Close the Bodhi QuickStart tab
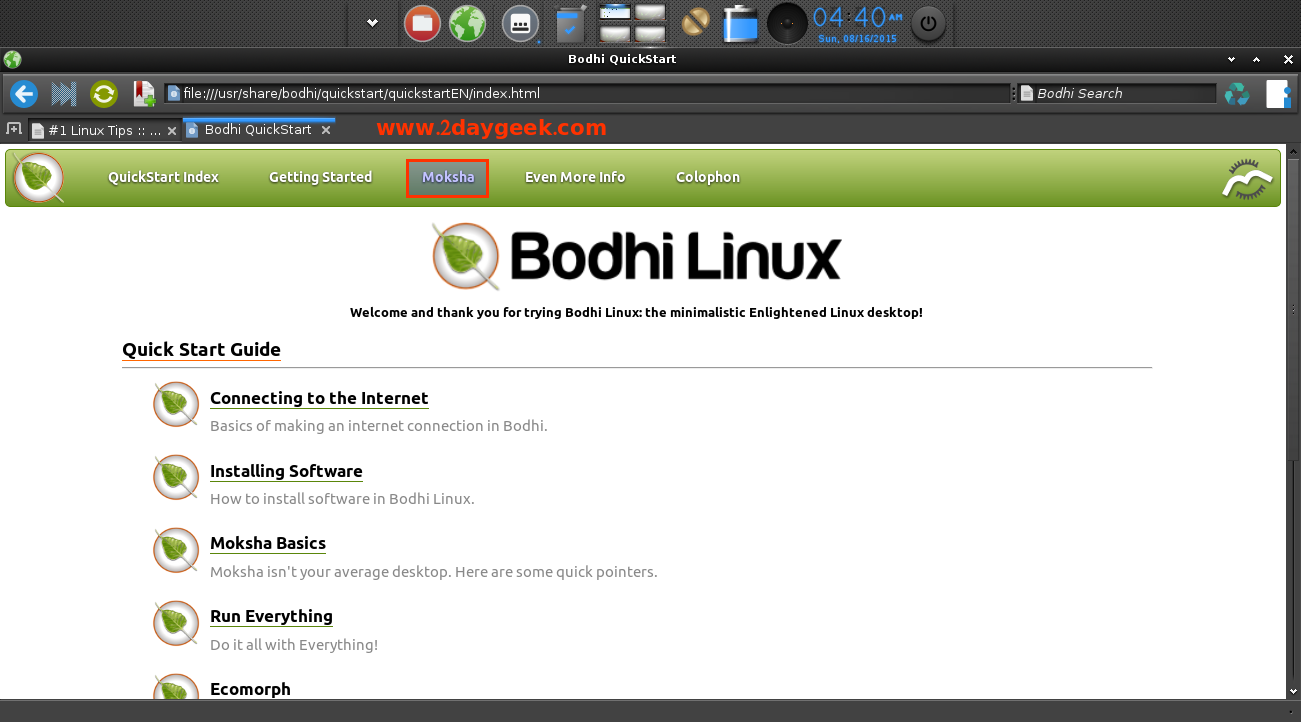This screenshot has height=722, width=1301. pos(326,130)
